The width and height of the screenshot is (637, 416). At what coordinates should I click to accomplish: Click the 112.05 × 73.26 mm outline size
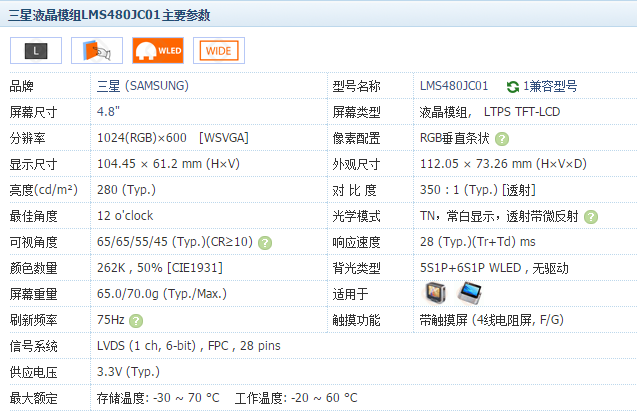[x=503, y=164]
